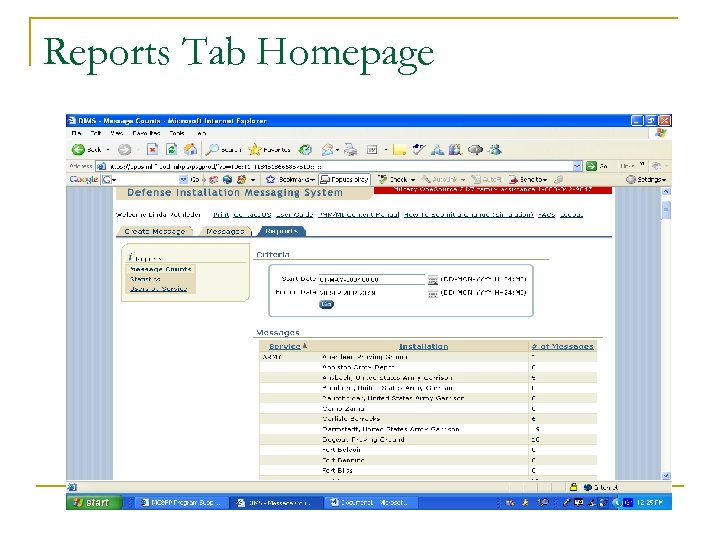Viewport: 720px width, 540px height.
Task: Open the address bar dropdown arrow
Action: [577, 166]
